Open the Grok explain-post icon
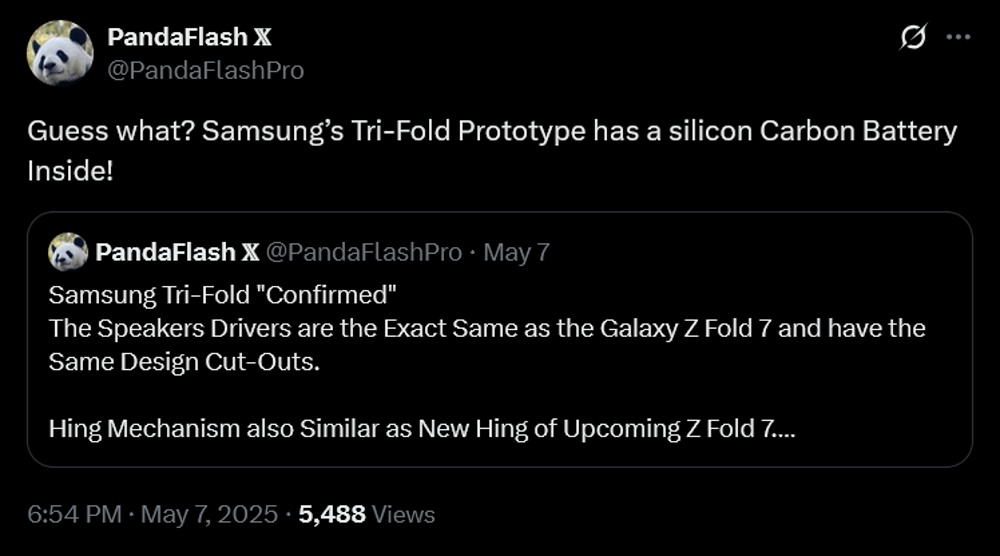 coord(912,38)
